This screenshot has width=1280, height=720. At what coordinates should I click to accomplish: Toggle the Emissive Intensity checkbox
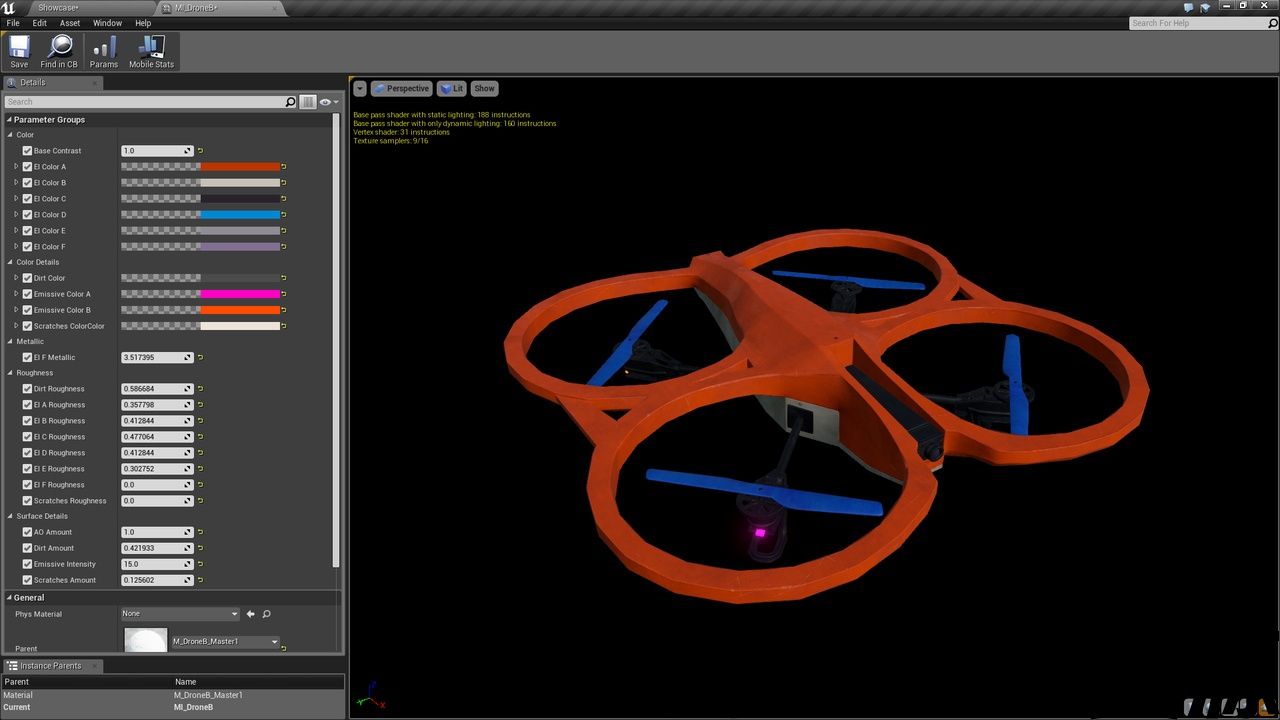[28, 564]
